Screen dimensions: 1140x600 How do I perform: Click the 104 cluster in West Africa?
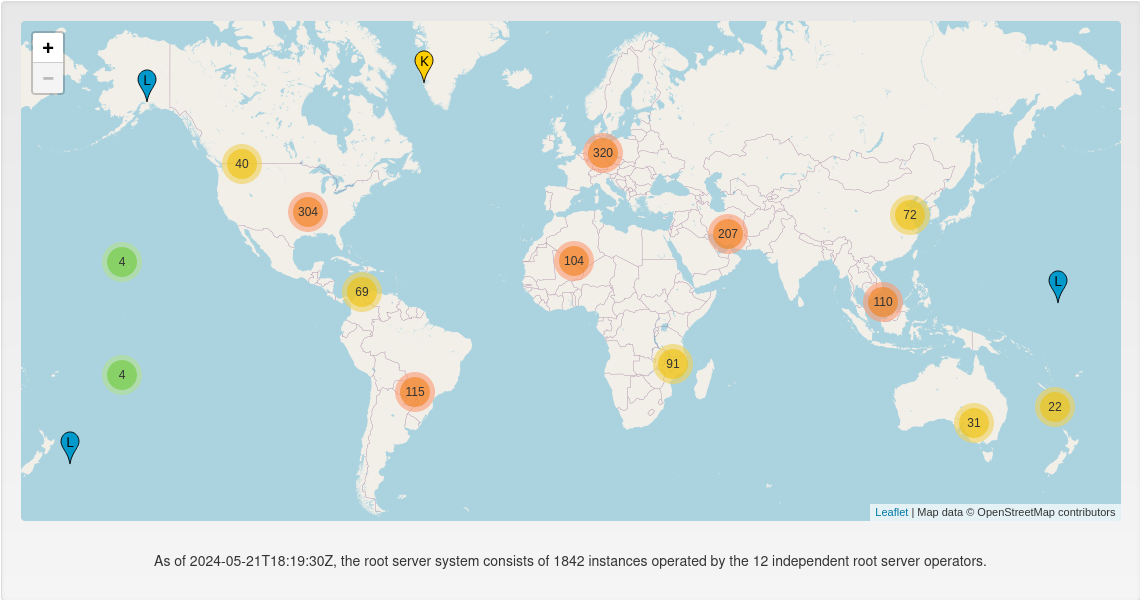574,261
